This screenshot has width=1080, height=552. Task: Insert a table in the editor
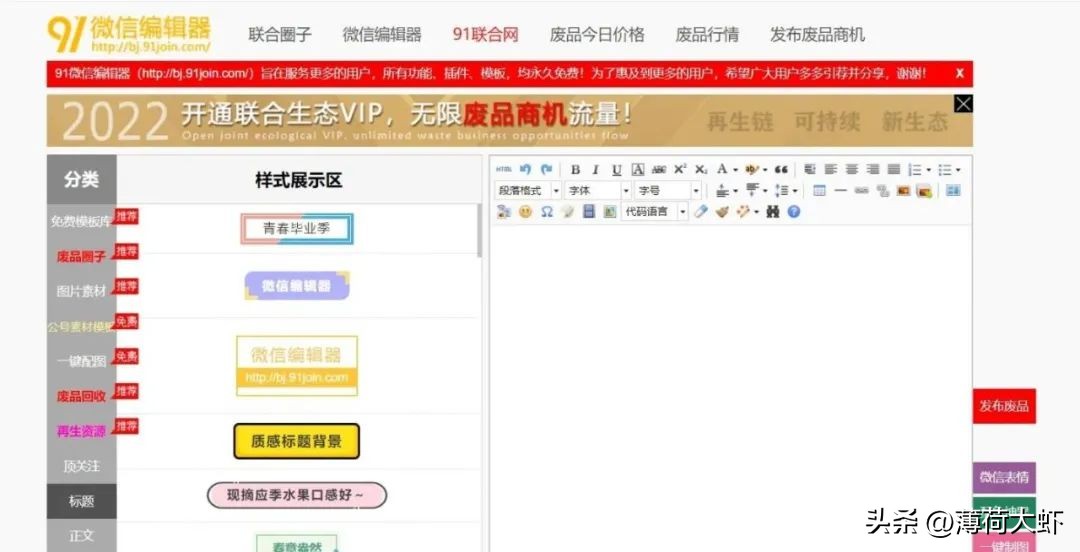tap(819, 190)
